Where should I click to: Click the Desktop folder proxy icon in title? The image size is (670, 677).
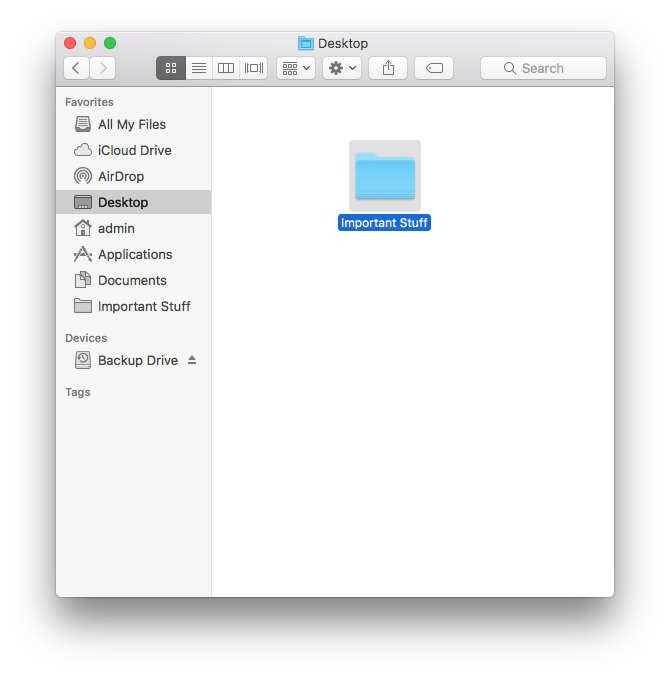306,43
